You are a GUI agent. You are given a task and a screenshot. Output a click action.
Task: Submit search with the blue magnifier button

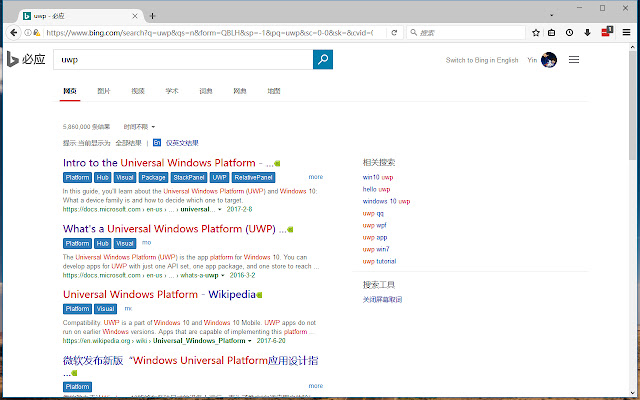323,60
